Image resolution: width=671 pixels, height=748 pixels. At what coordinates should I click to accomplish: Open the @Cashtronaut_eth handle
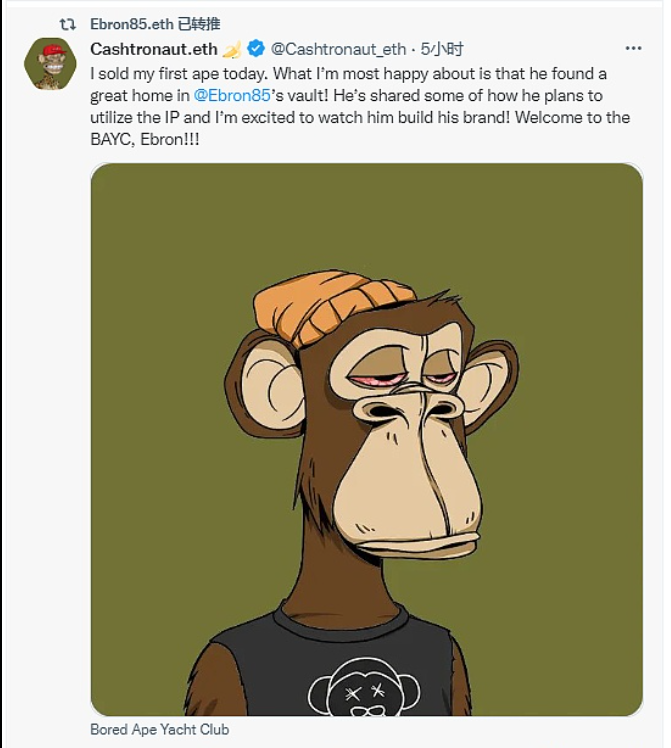pos(338,49)
